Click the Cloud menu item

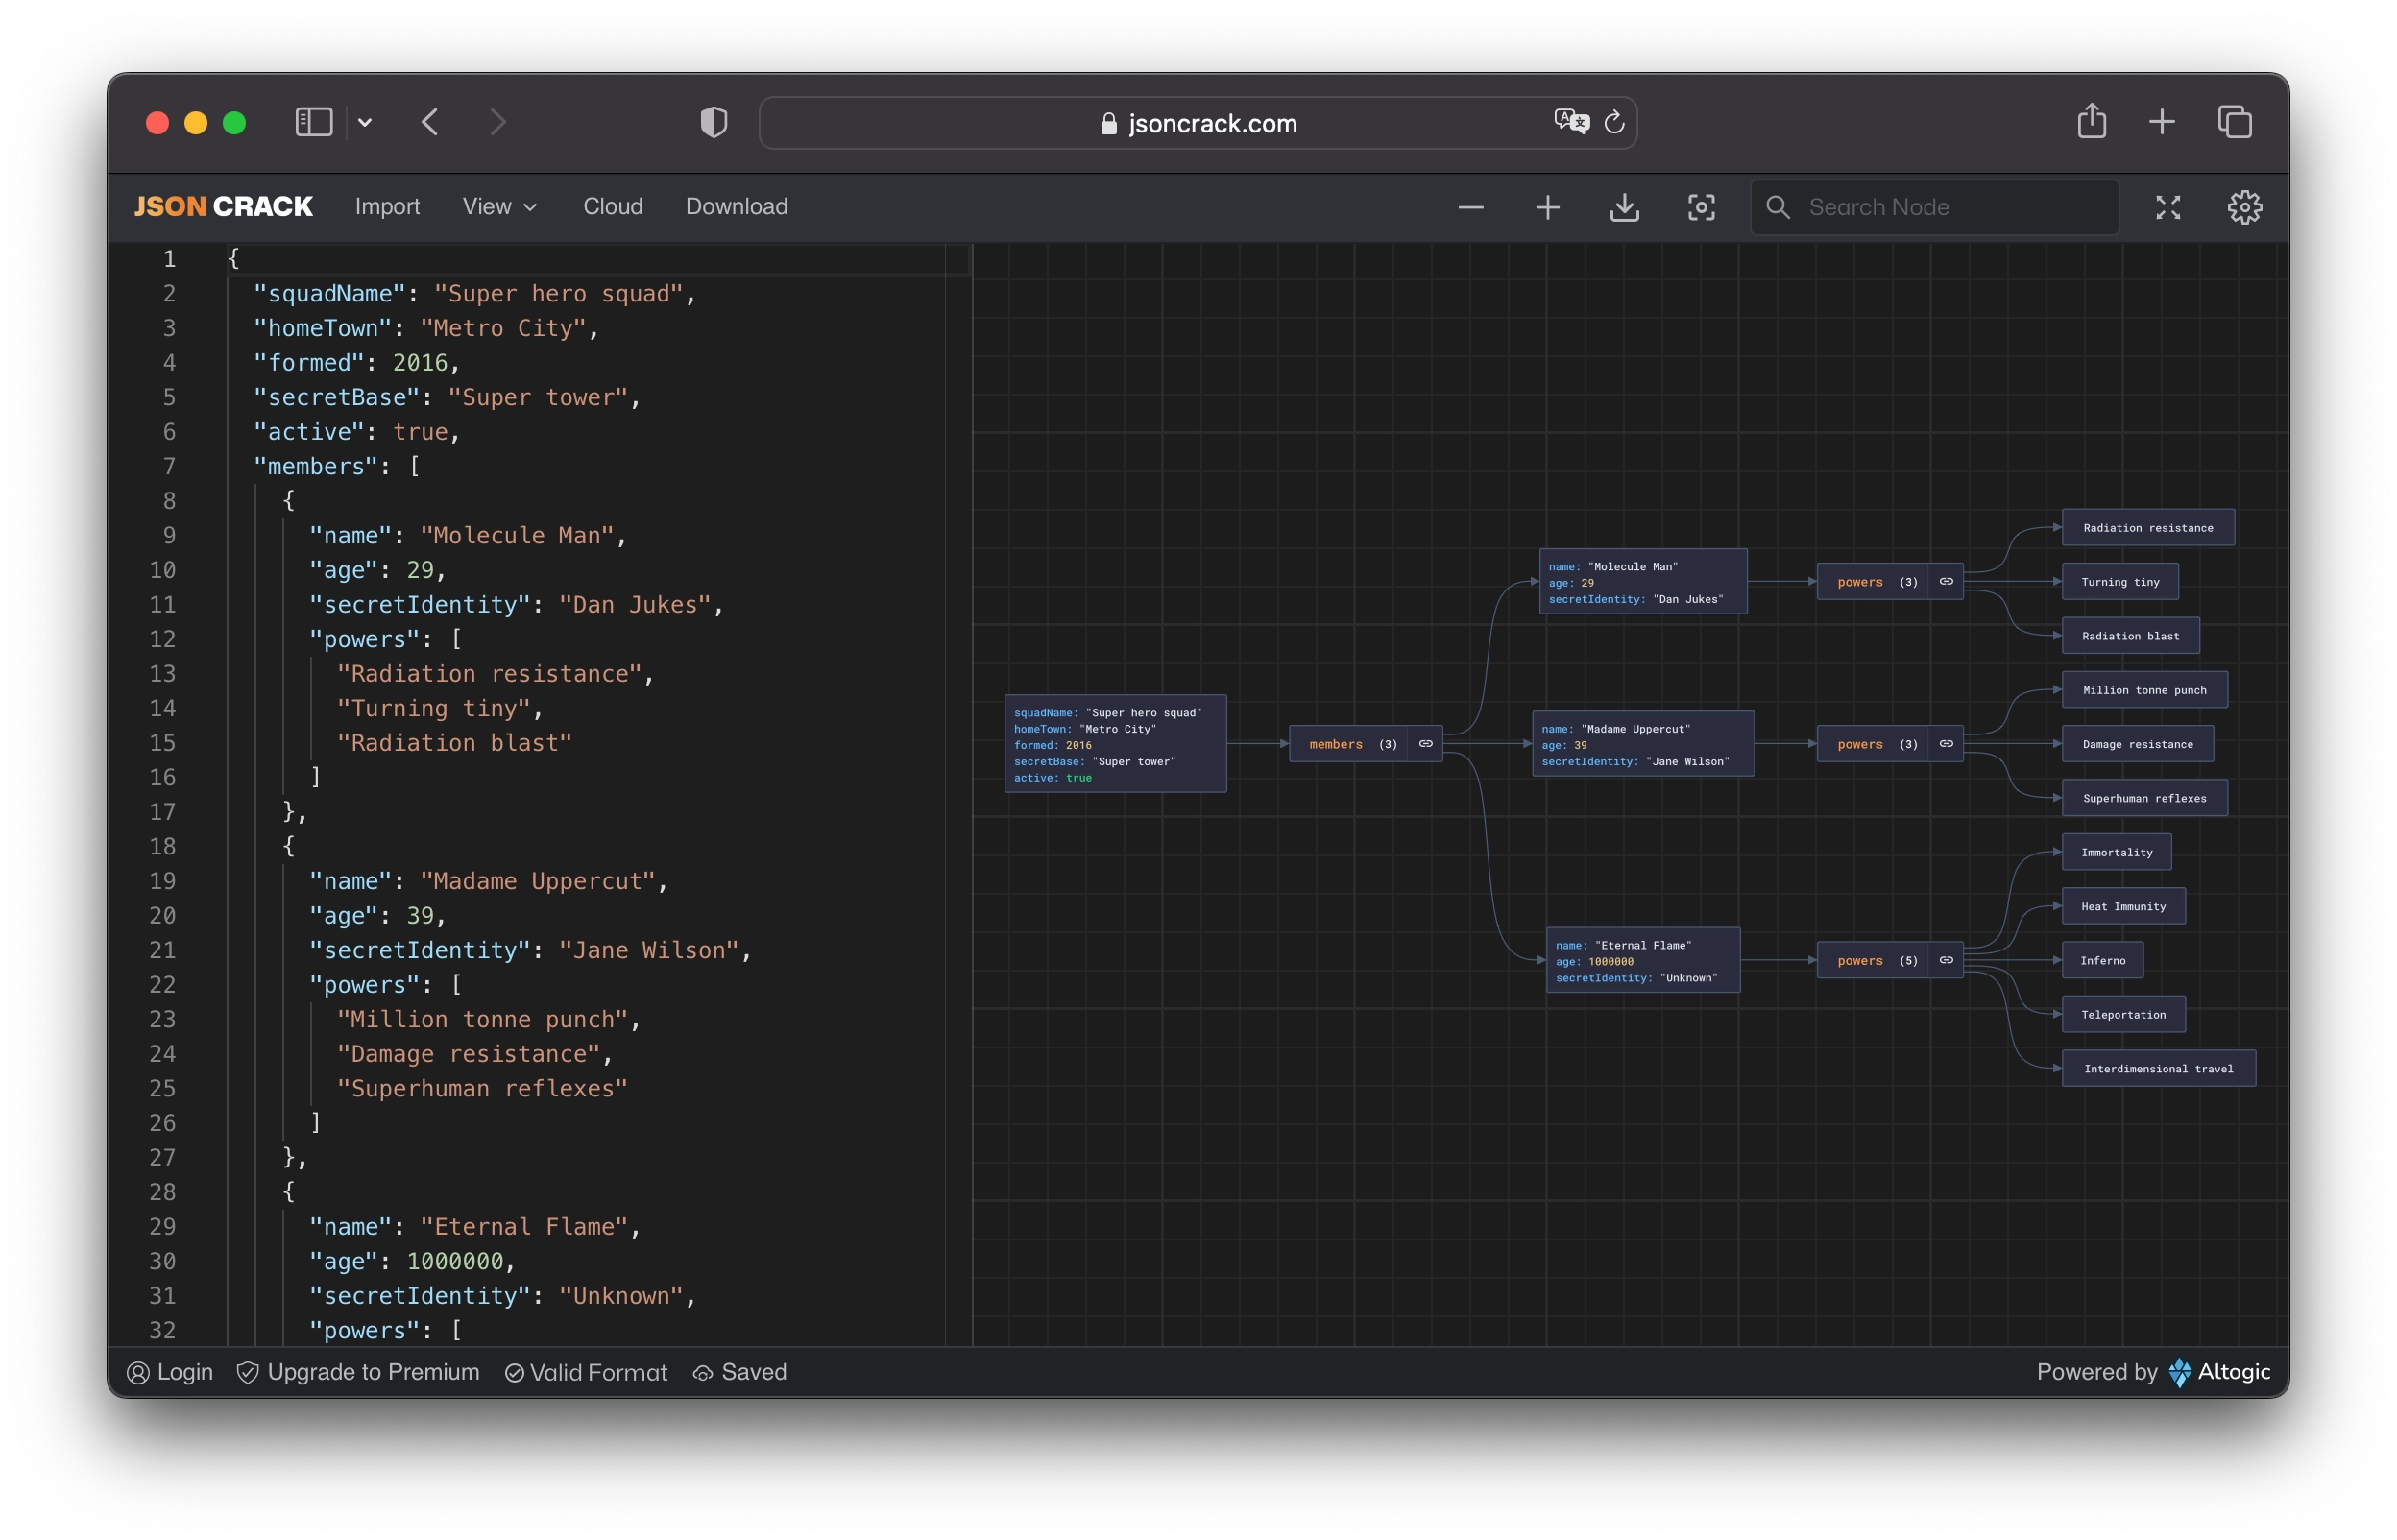[612, 206]
